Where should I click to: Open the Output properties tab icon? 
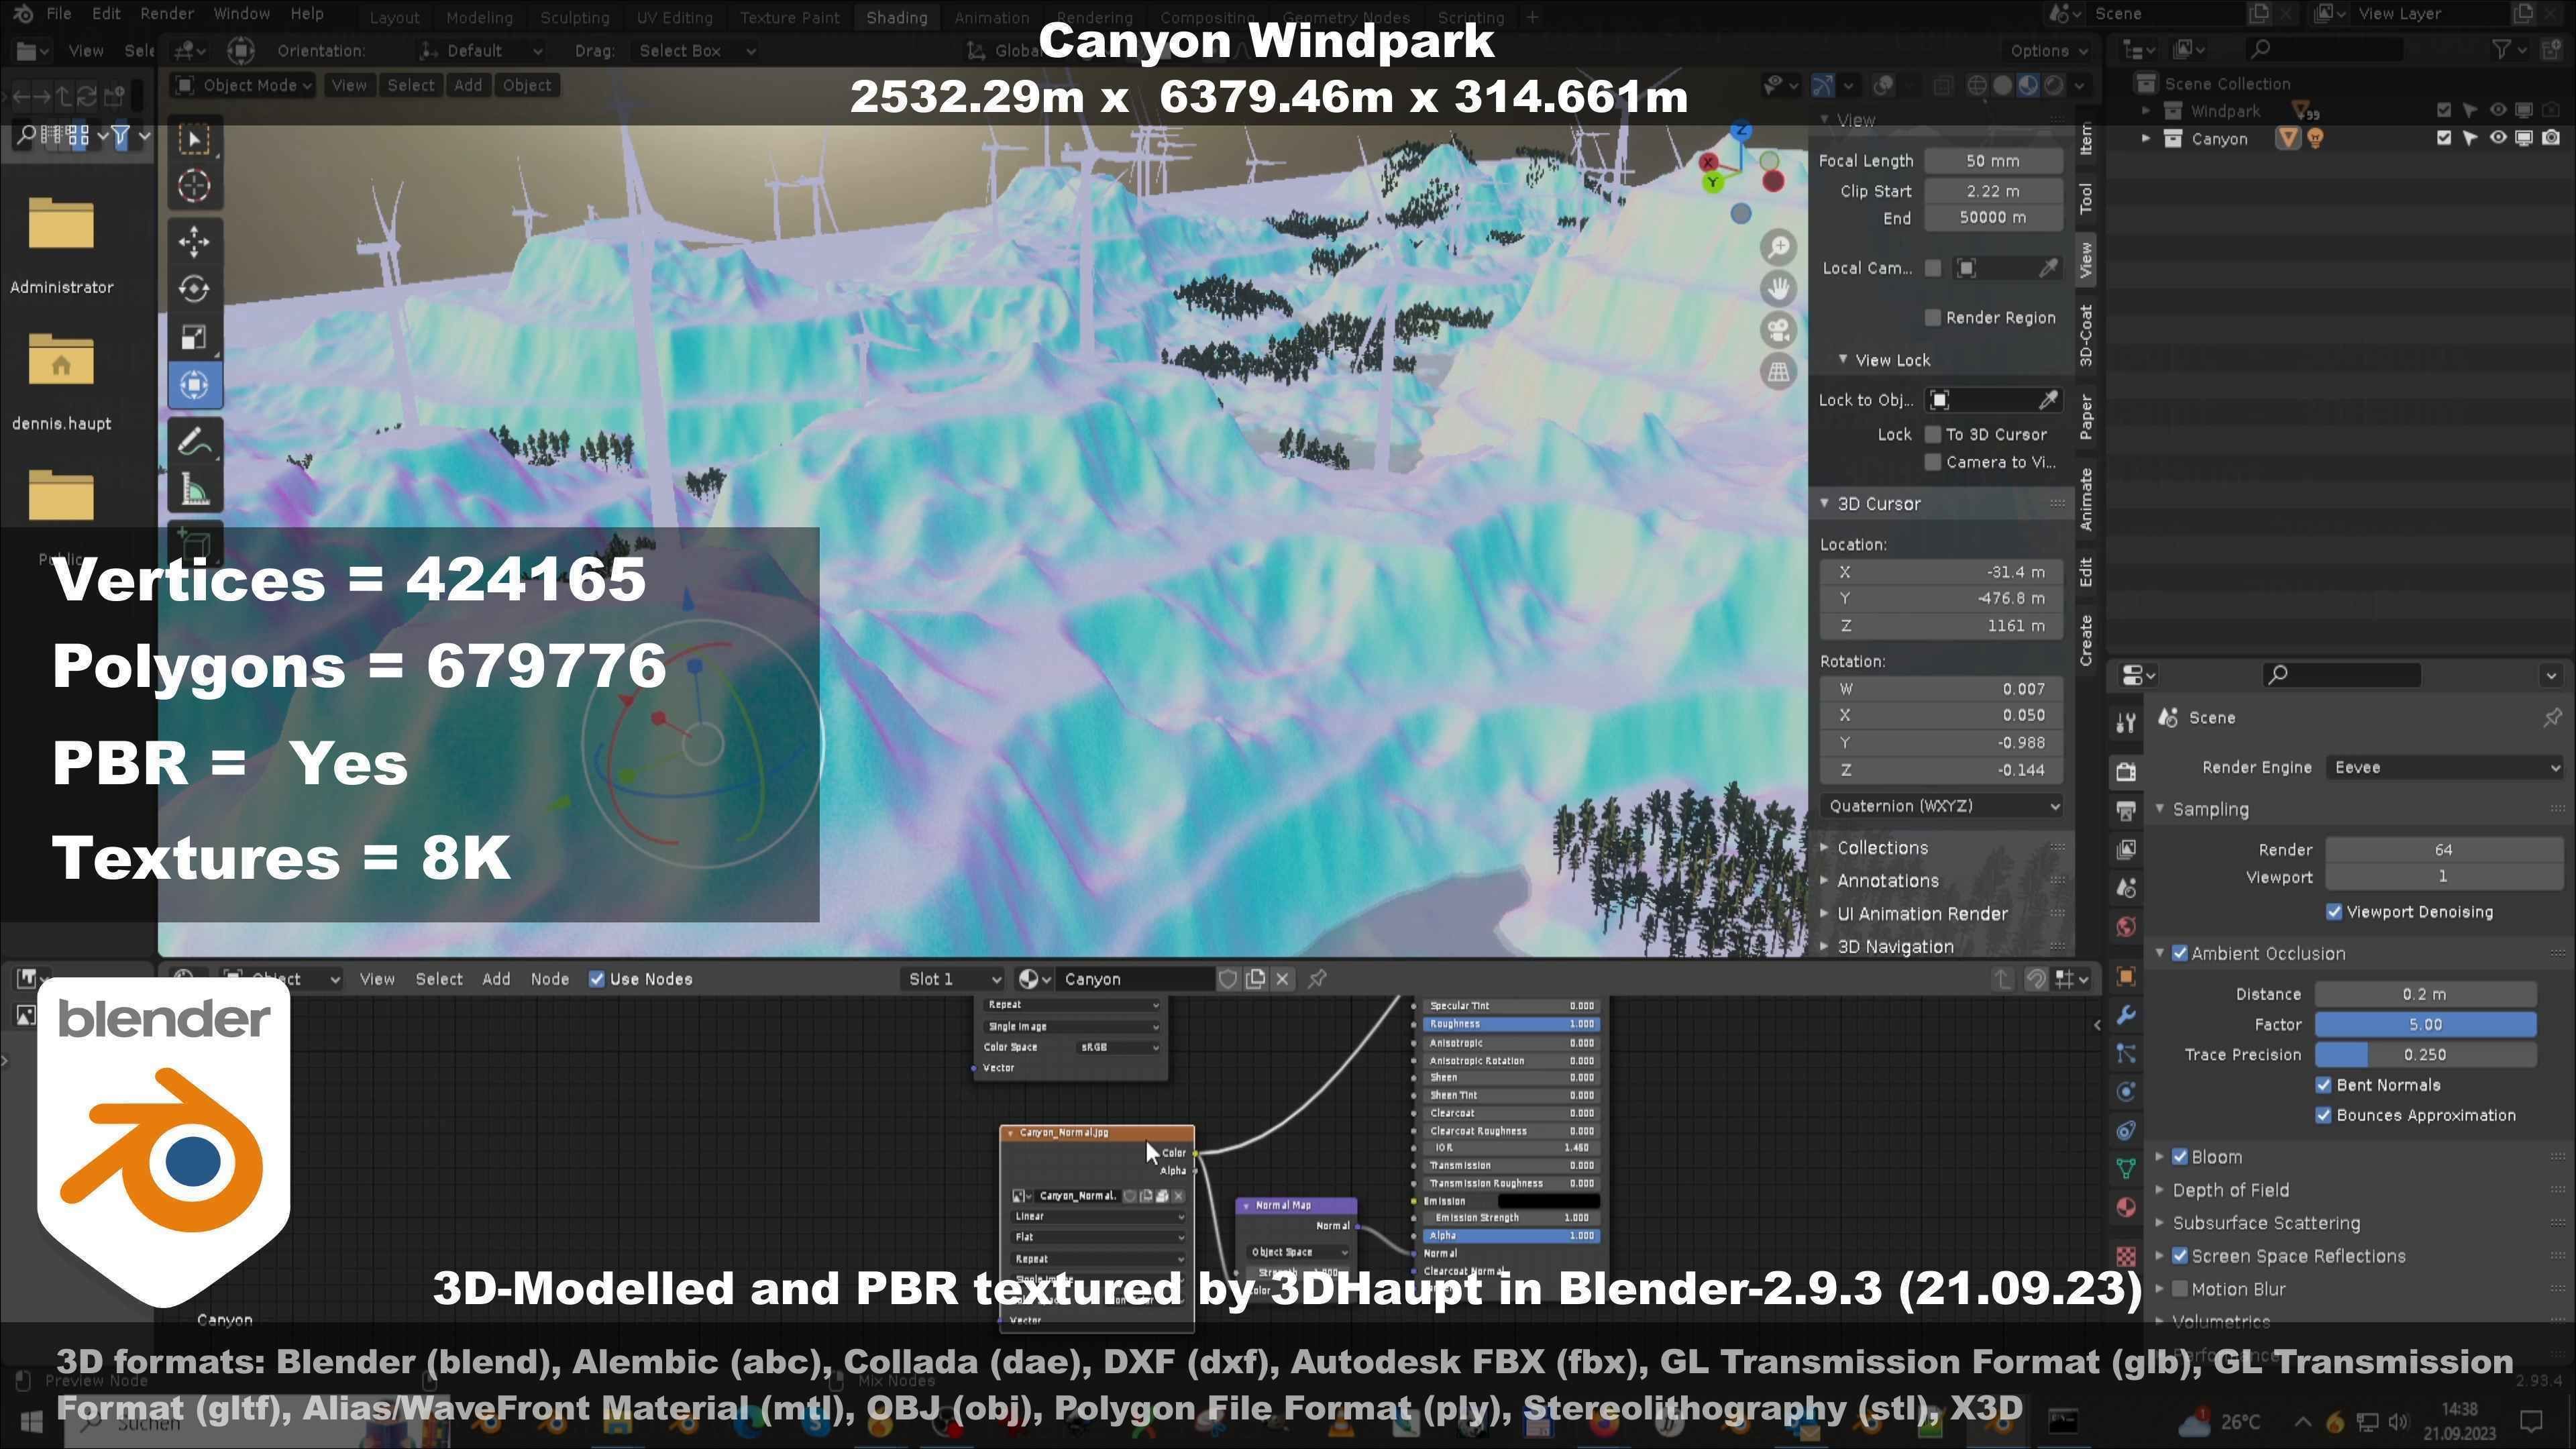point(2126,810)
